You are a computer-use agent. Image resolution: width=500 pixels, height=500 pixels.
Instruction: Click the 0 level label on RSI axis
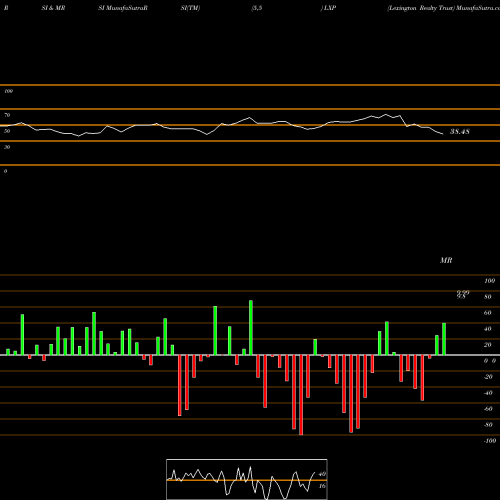5,171
